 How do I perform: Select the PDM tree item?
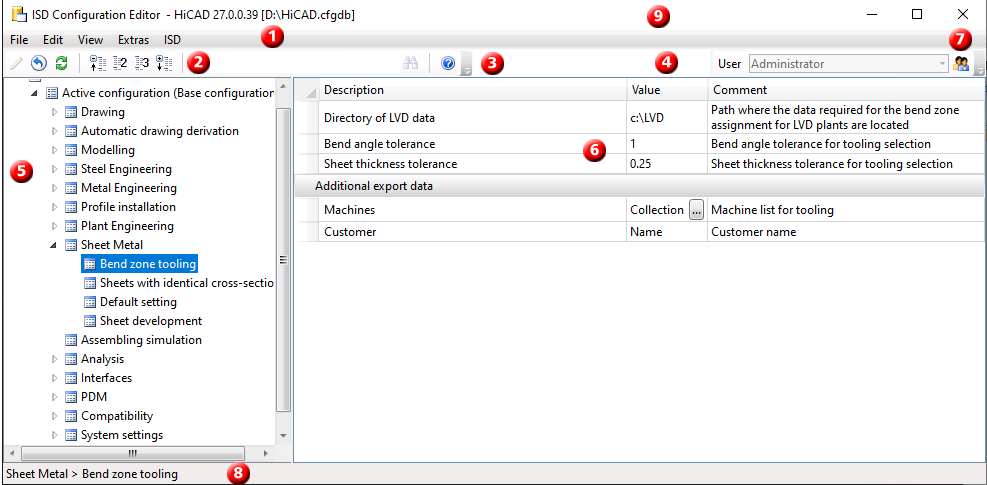(86, 397)
